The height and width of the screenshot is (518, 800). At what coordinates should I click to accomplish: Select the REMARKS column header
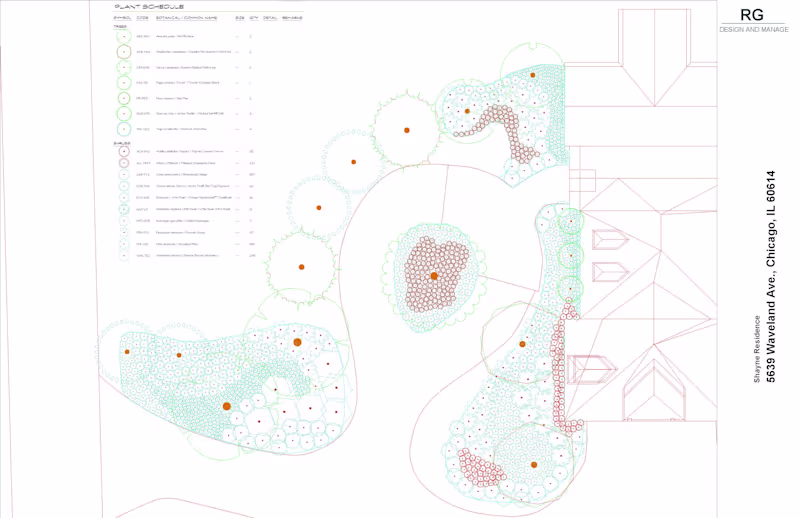click(x=292, y=18)
